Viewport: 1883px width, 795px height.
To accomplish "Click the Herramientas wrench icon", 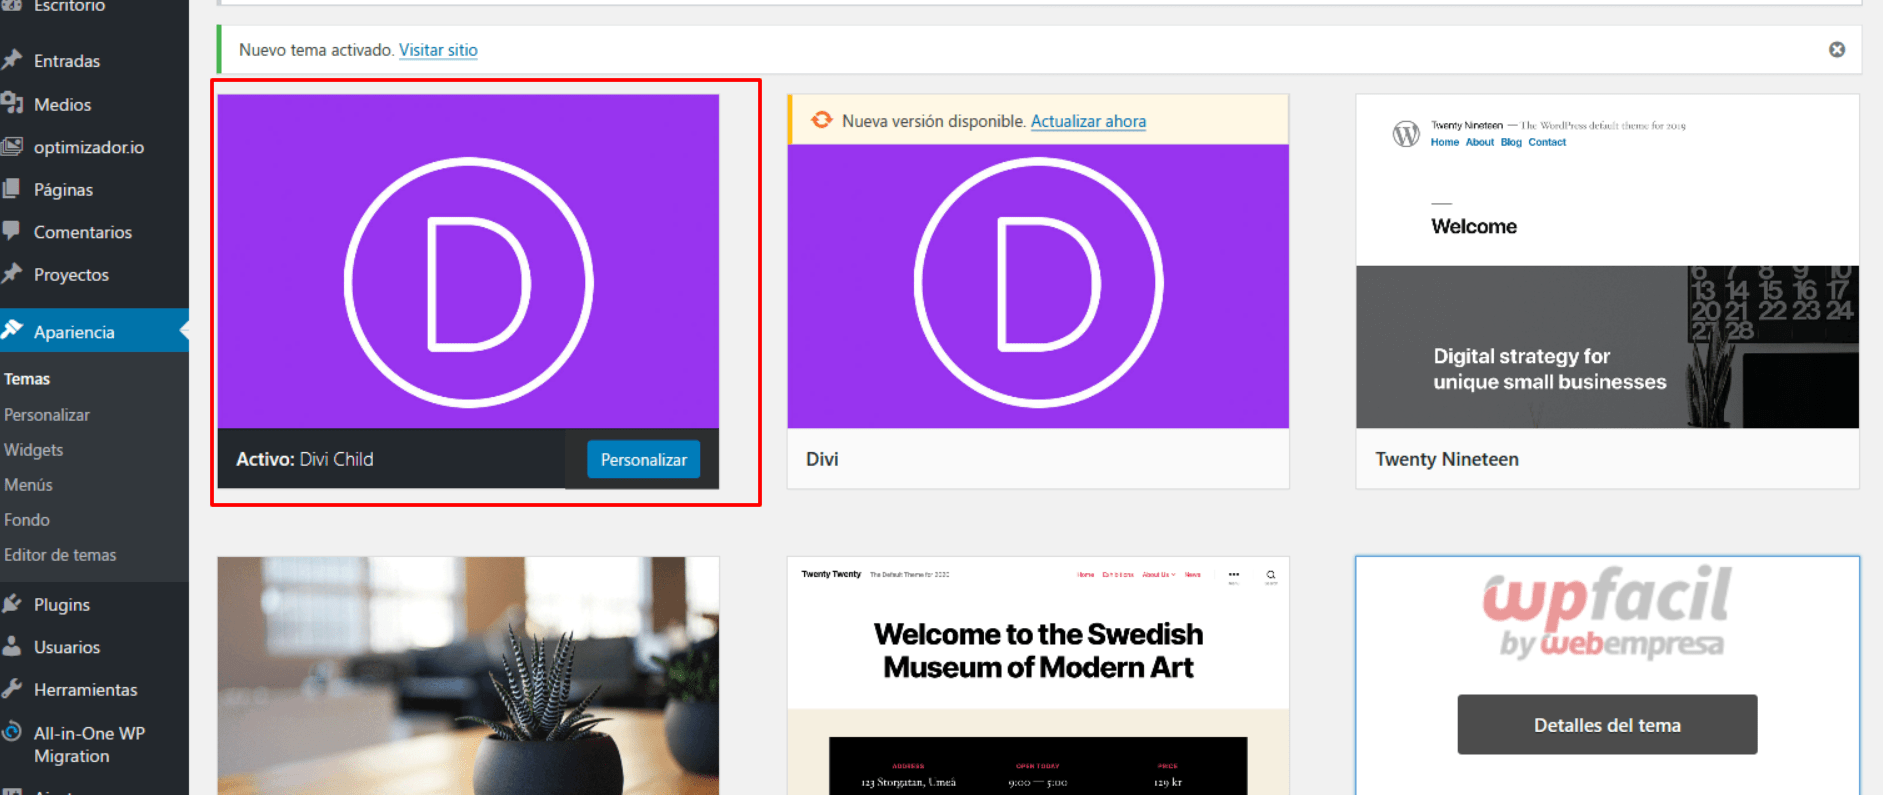I will coord(12,688).
